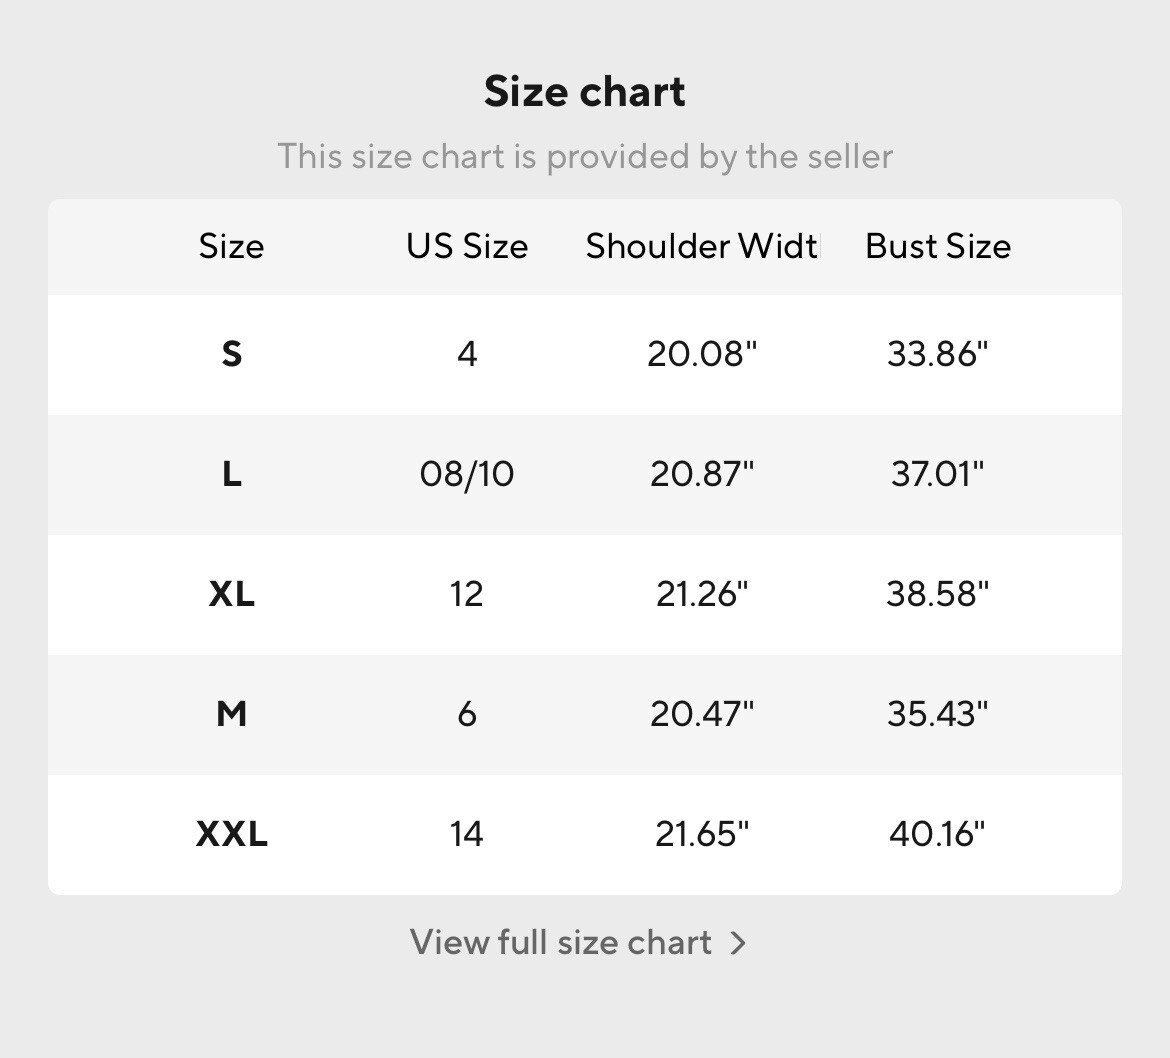This screenshot has height=1058, width=1170.
Task: Click the chevron arrow beside View full size chart
Action: [738, 943]
